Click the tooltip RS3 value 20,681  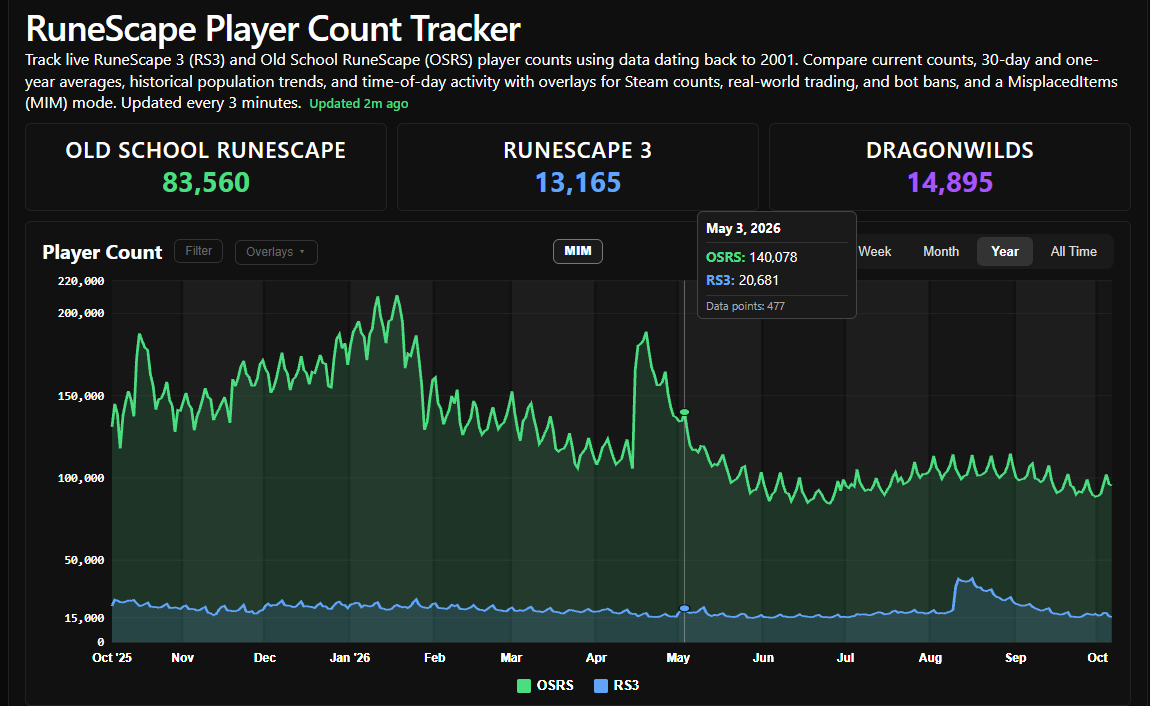pos(758,280)
